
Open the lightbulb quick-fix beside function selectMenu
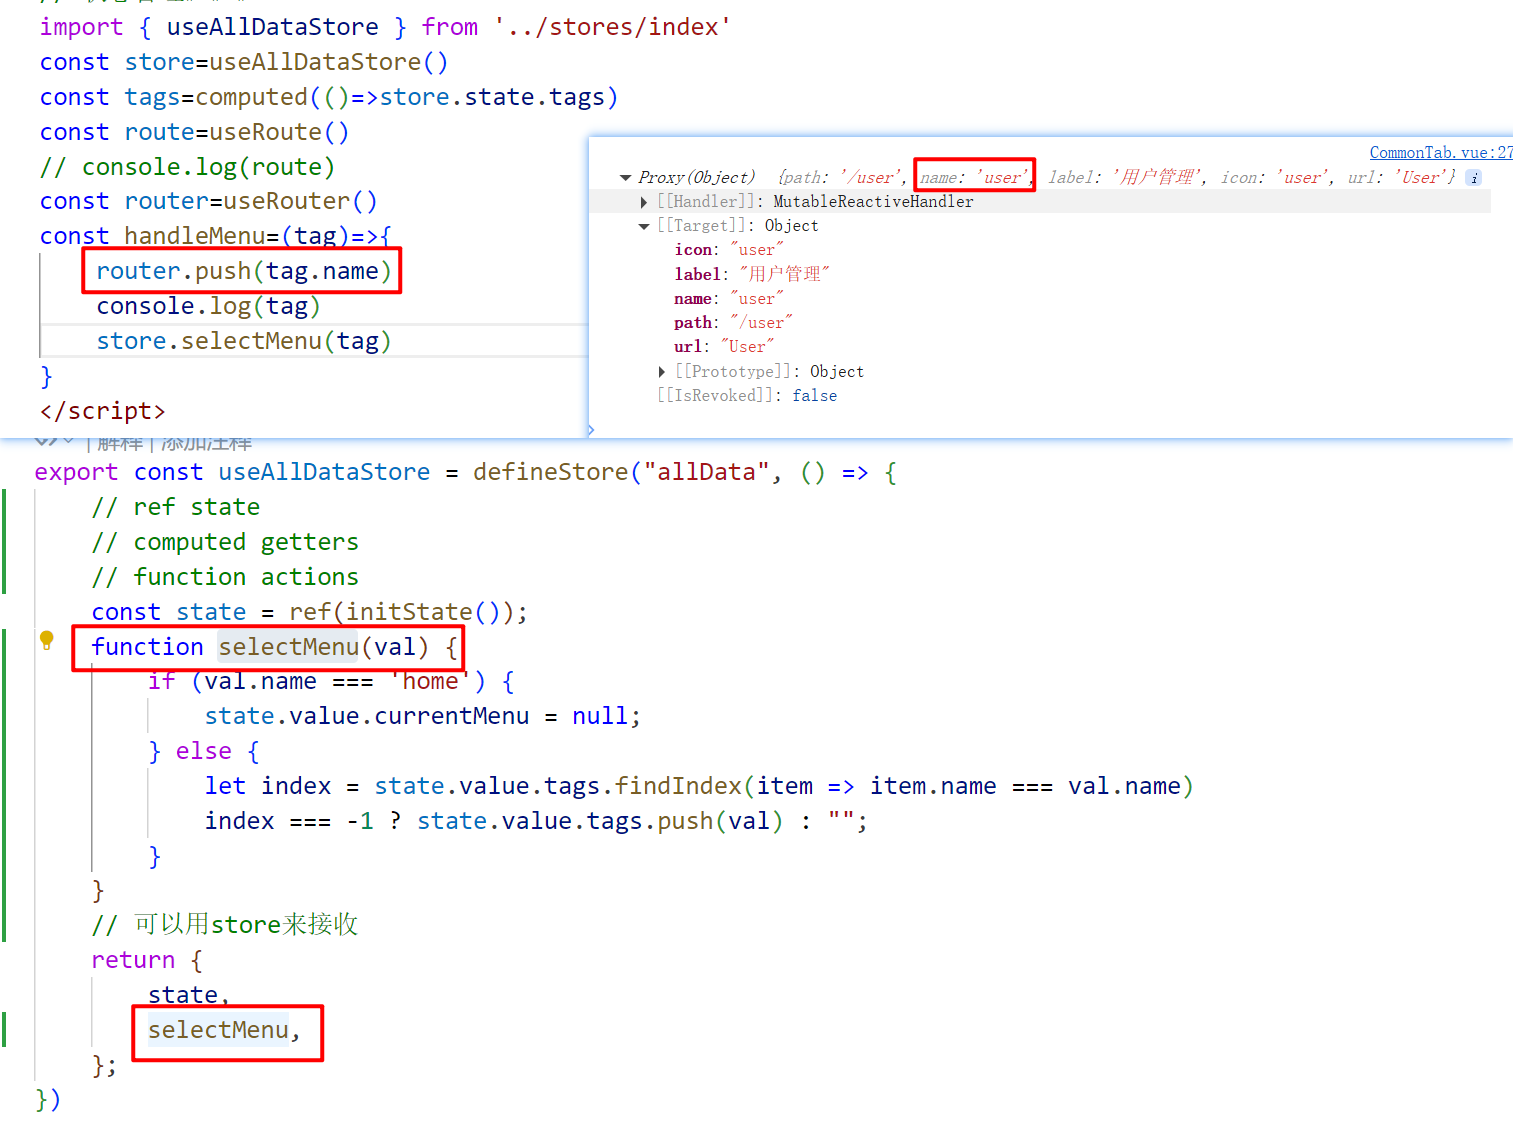coord(46,640)
